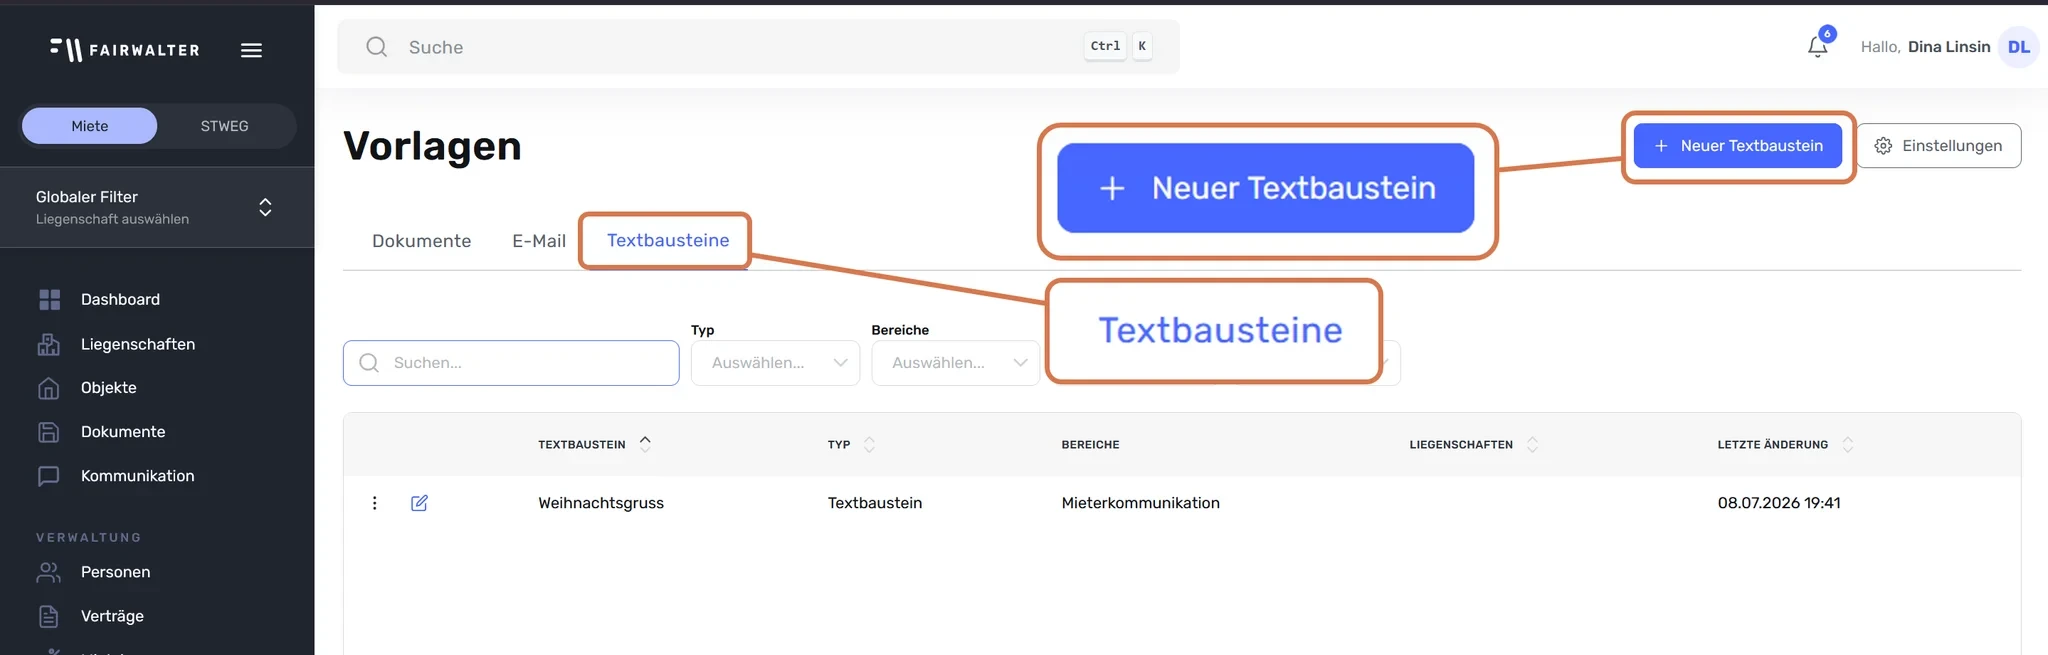Click the Liegenschaften building icon
2048x655 pixels.
[x=49, y=344]
